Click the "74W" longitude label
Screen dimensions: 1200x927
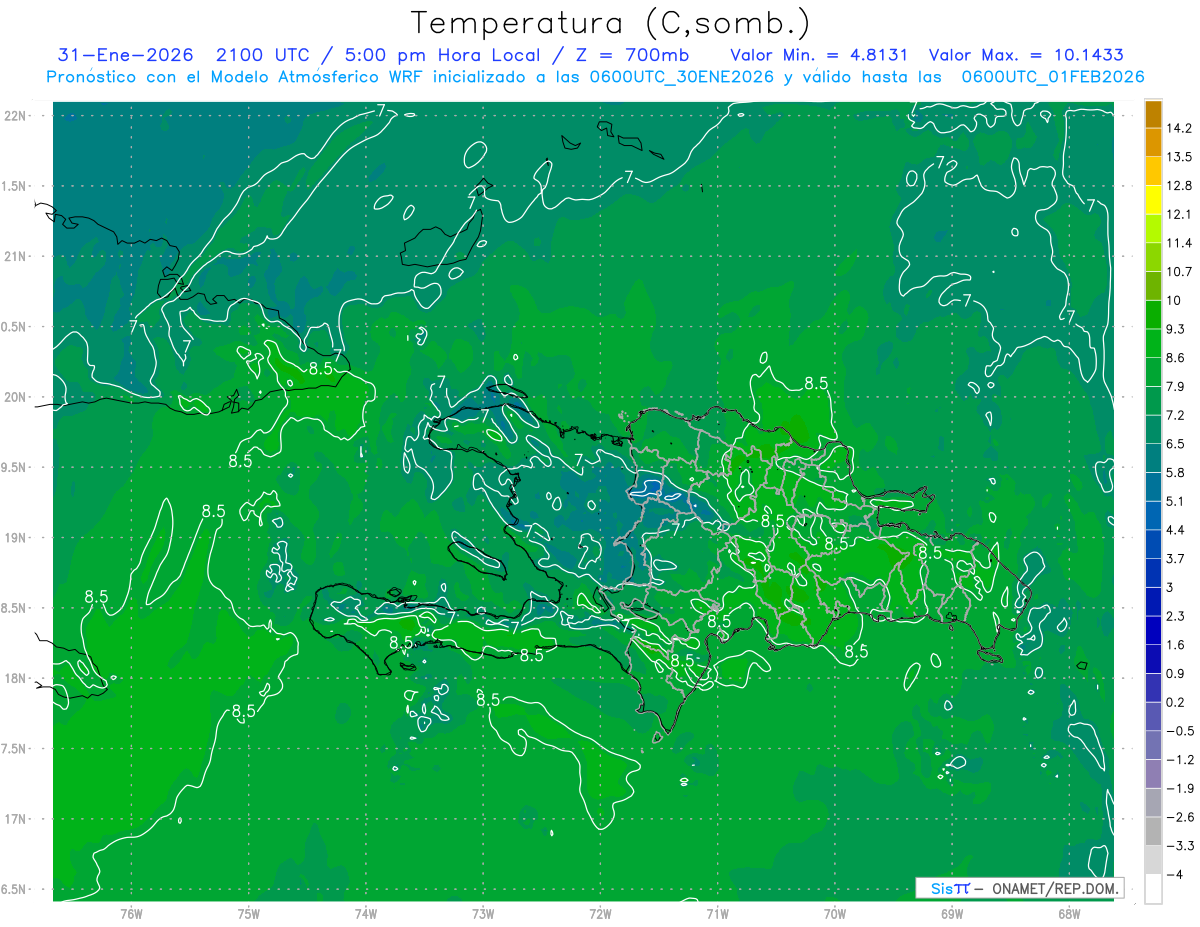coord(366,913)
